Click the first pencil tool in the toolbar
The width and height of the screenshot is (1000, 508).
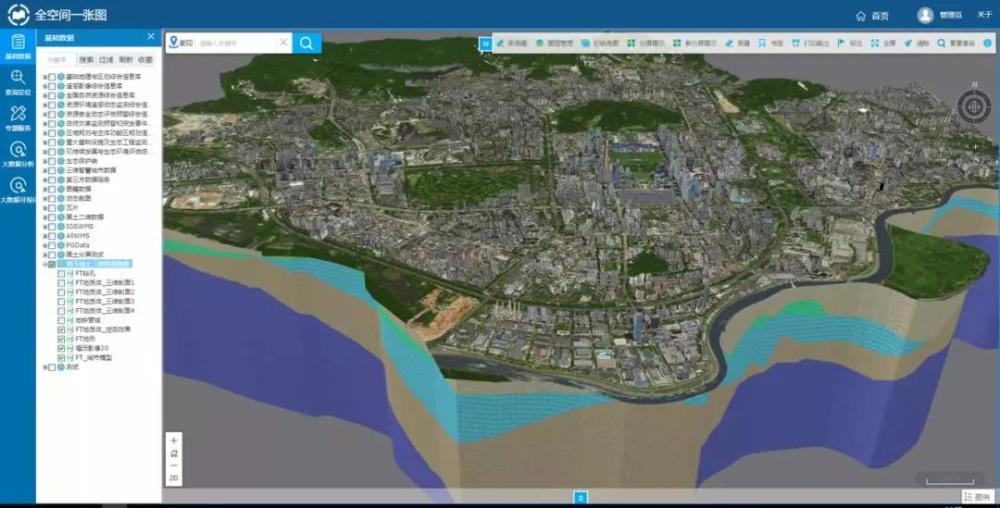[x=512, y=43]
